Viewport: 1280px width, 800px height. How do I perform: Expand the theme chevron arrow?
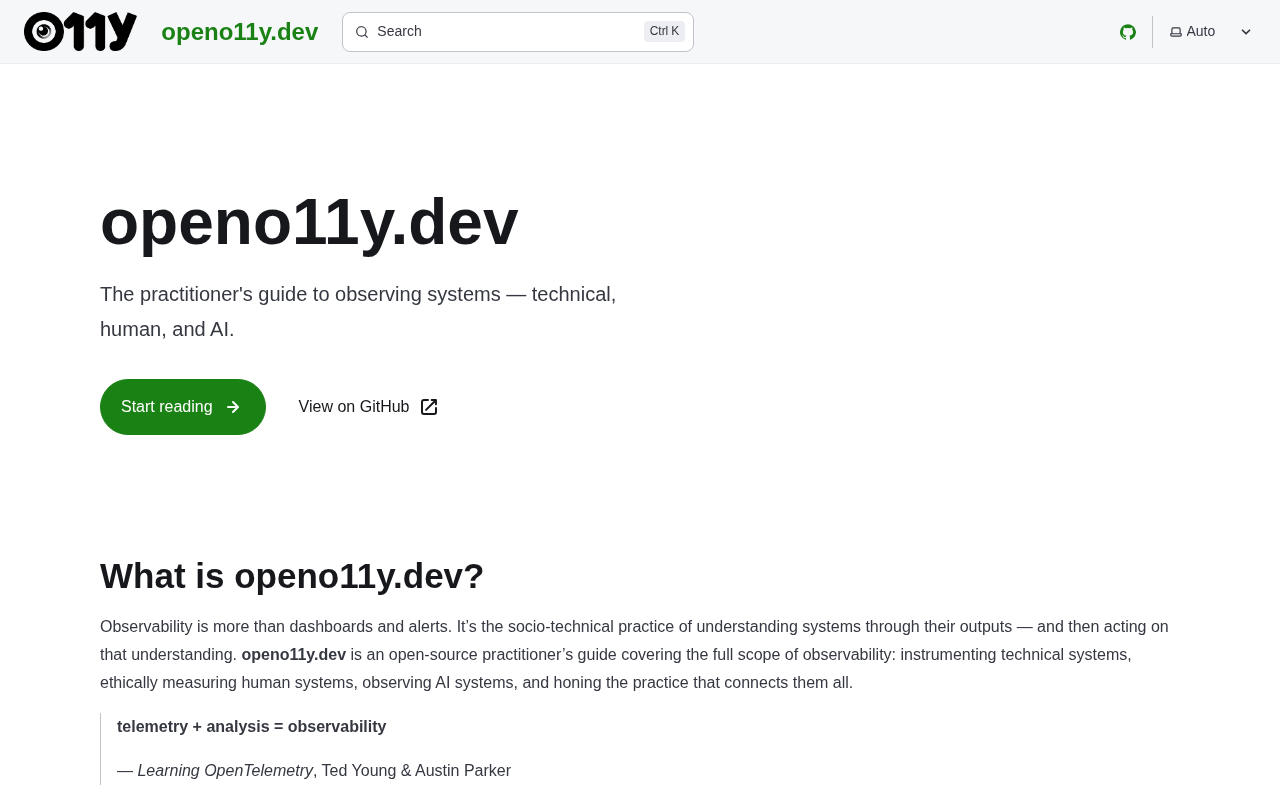pyautogui.click(x=1246, y=32)
